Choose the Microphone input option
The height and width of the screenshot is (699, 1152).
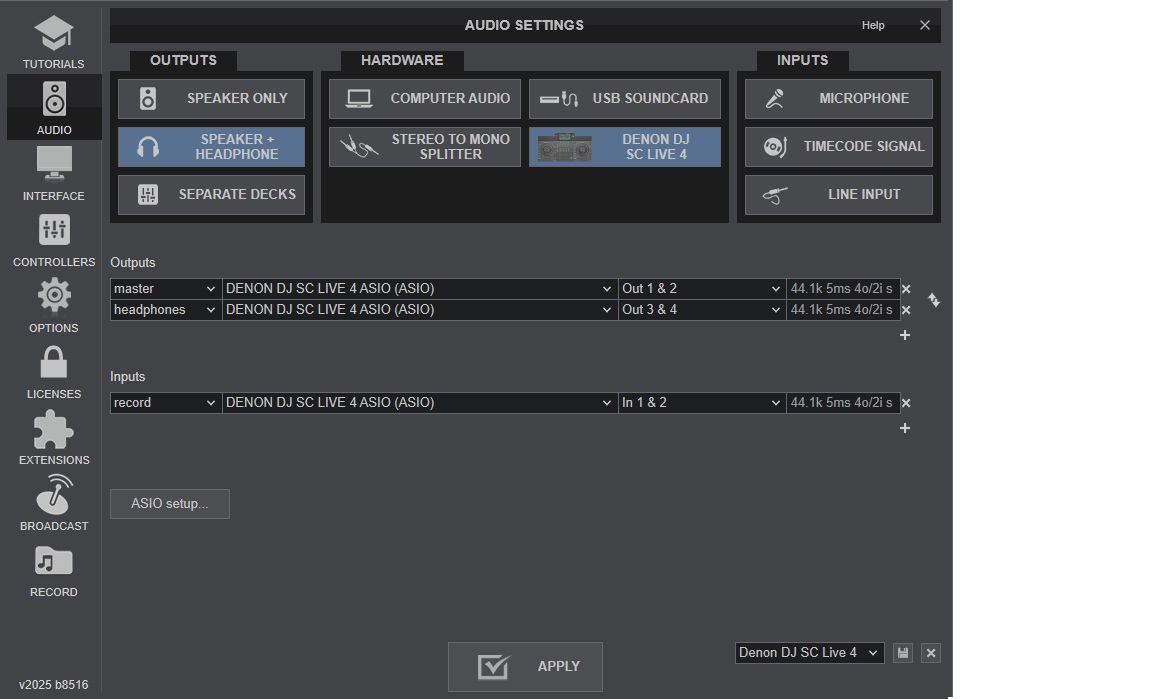(838, 99)
